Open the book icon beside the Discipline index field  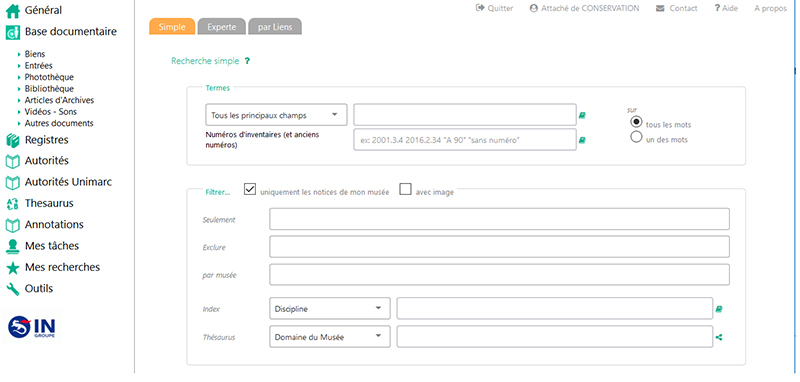719,309
